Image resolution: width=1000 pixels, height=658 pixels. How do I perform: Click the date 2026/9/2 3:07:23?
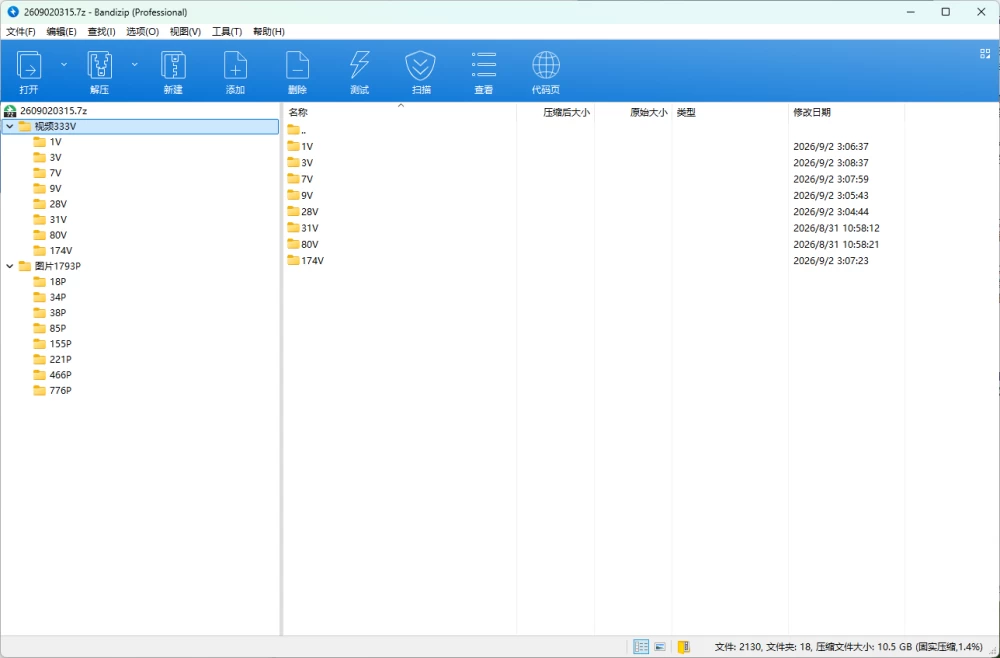[x=830, y=260]
